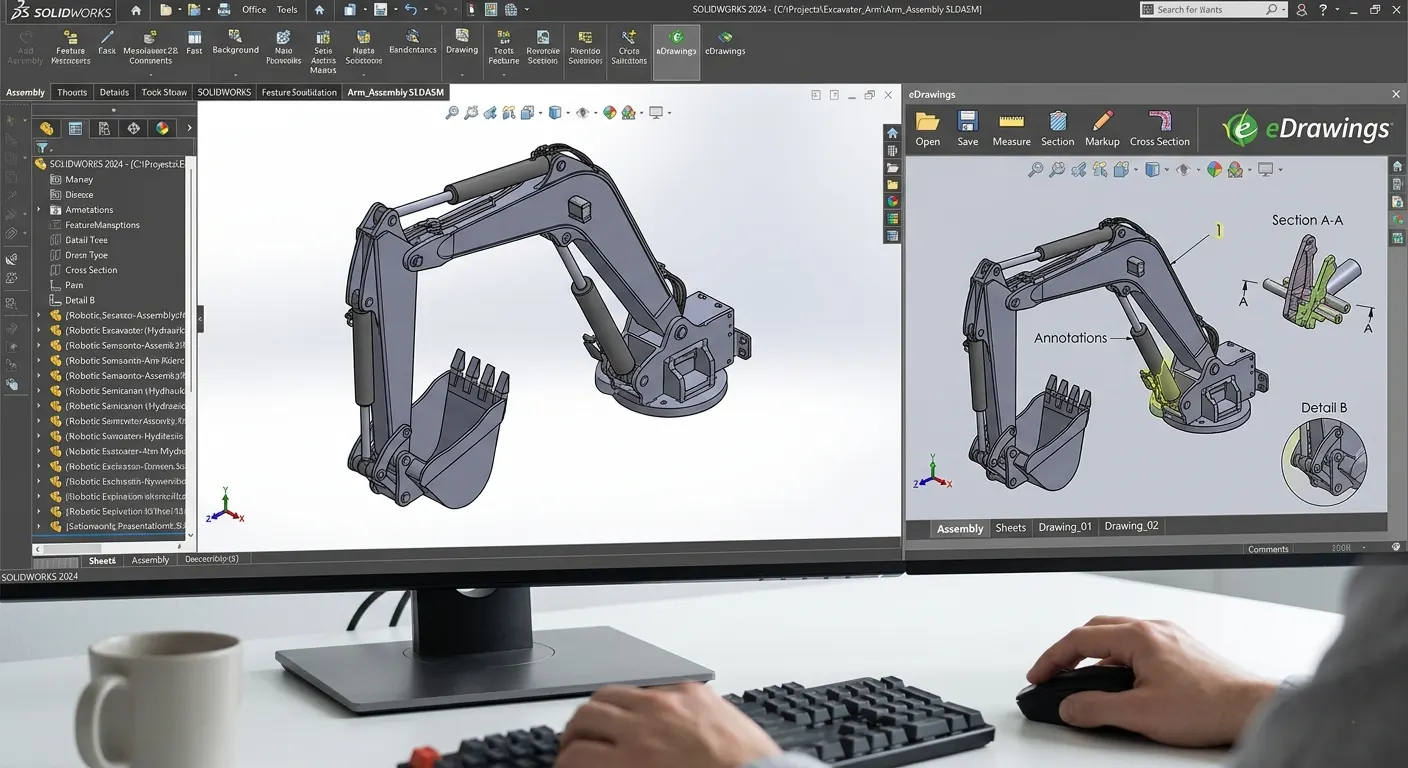Image resolution: width=1408 pixels, height=768 pixels.
Task: Select the Cross Section tree item
Action: [x=91, y=270]
